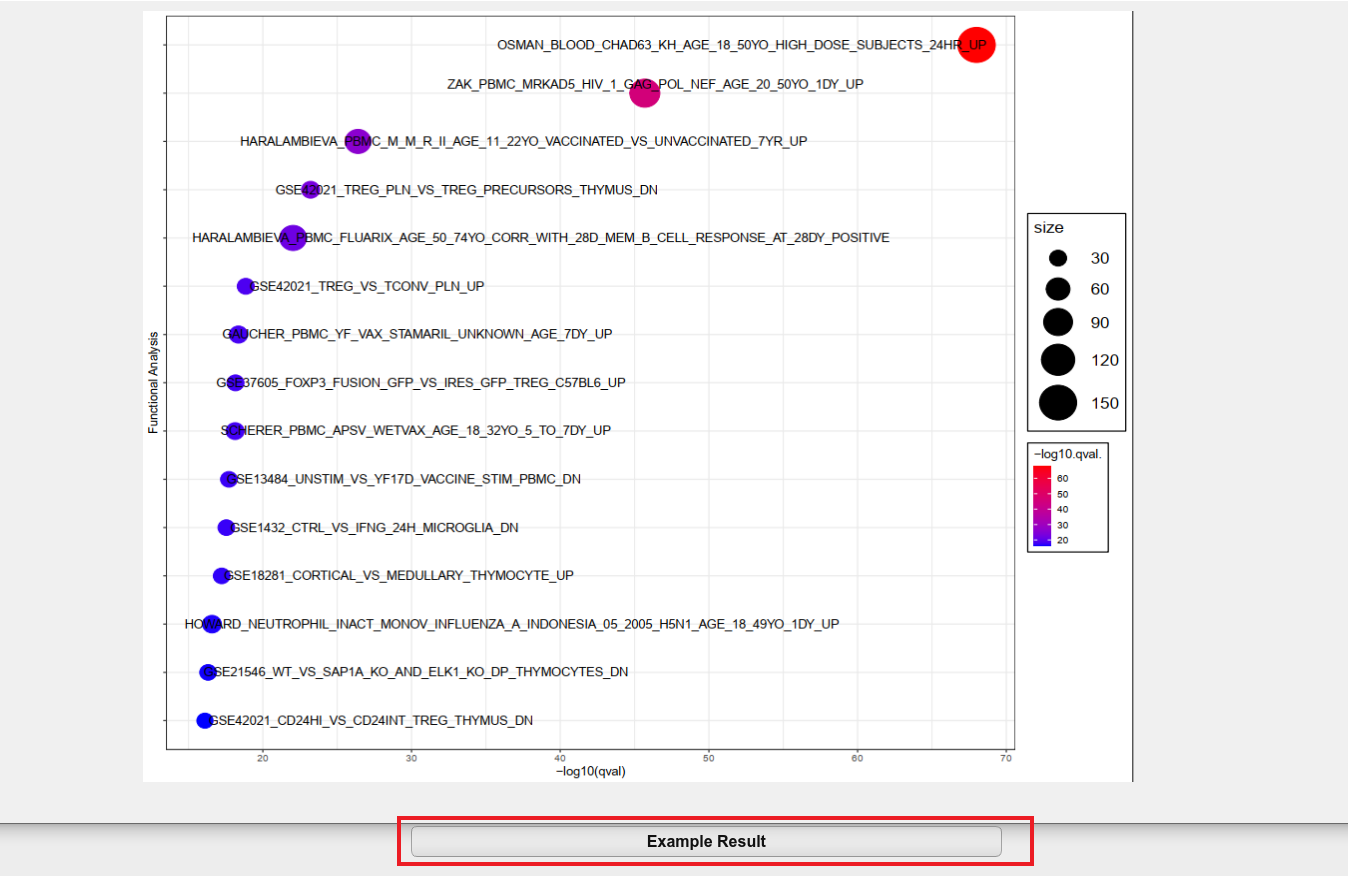1348x876 pixels.
Task: Select GSE1432_CTRL_VS_IFNG_24H_MICROGLIA_DN label
Action: click(x=374, y=527)
